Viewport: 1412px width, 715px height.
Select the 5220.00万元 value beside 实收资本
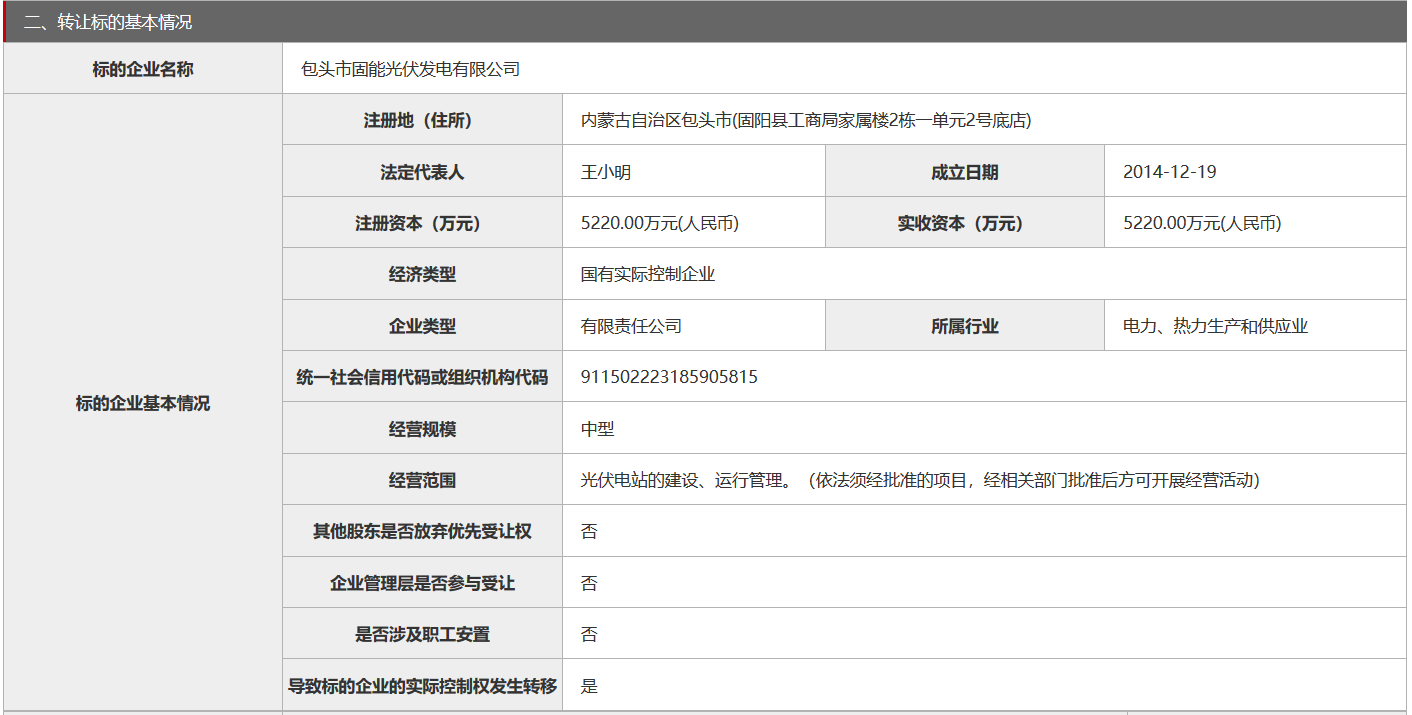pyautogui.click(x=1202, y=224)
